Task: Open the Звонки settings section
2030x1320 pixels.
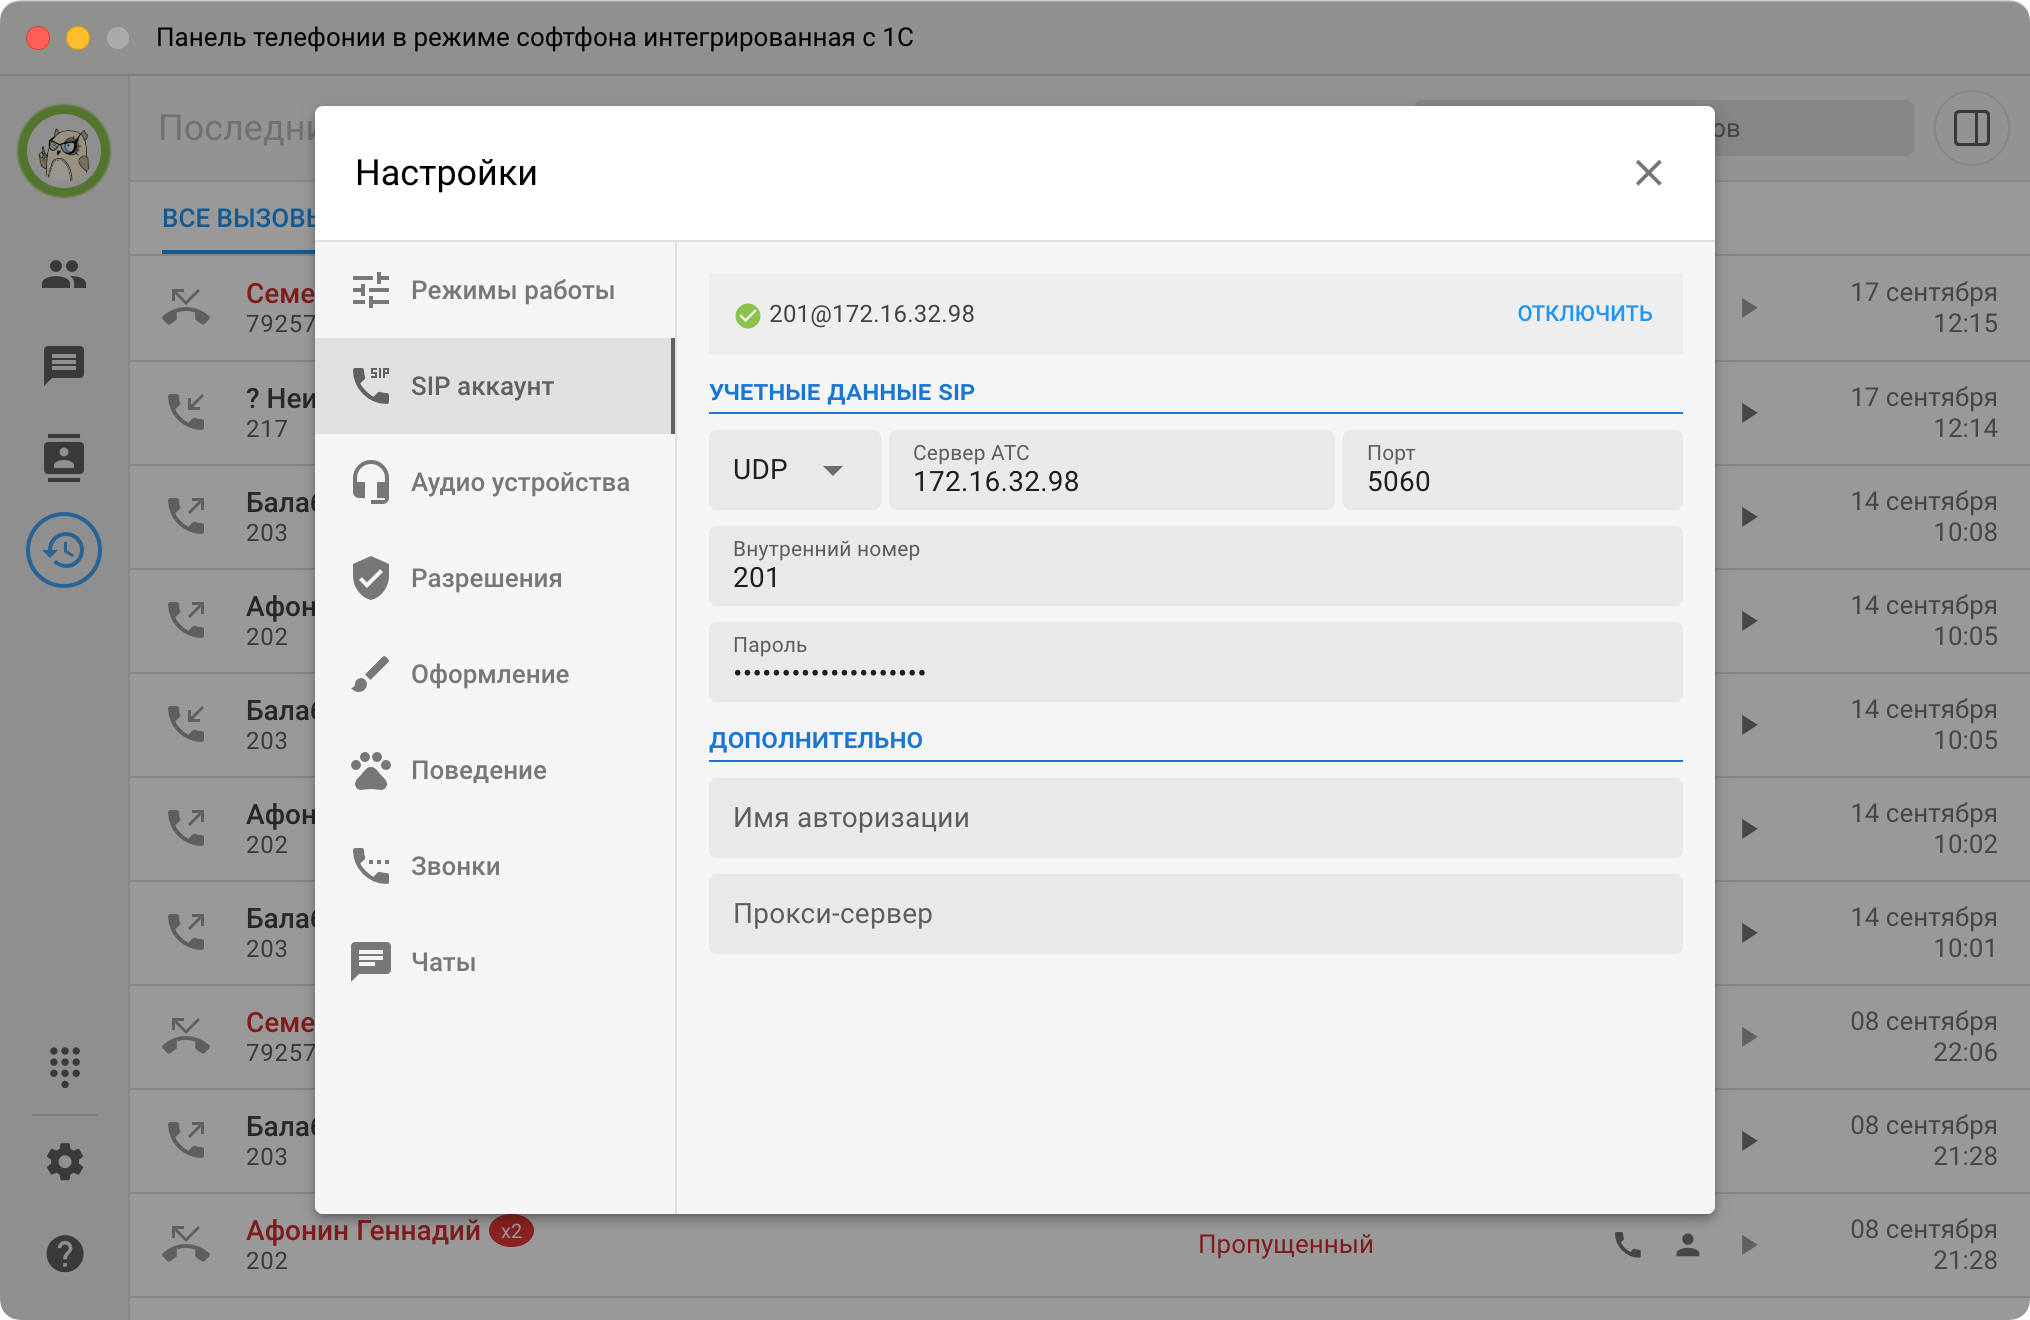Action: pyautogui.click(x=495, y=866)
